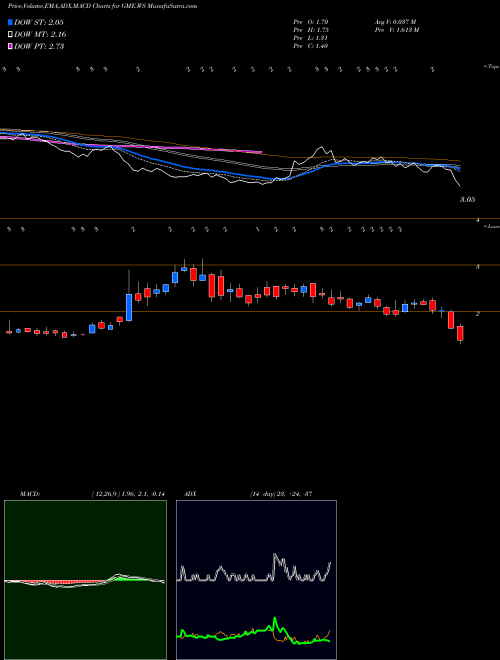This screenshot has width=500, height=660.
Task: Click the 3.05 price label near the EMA lines
Action: 467,200
